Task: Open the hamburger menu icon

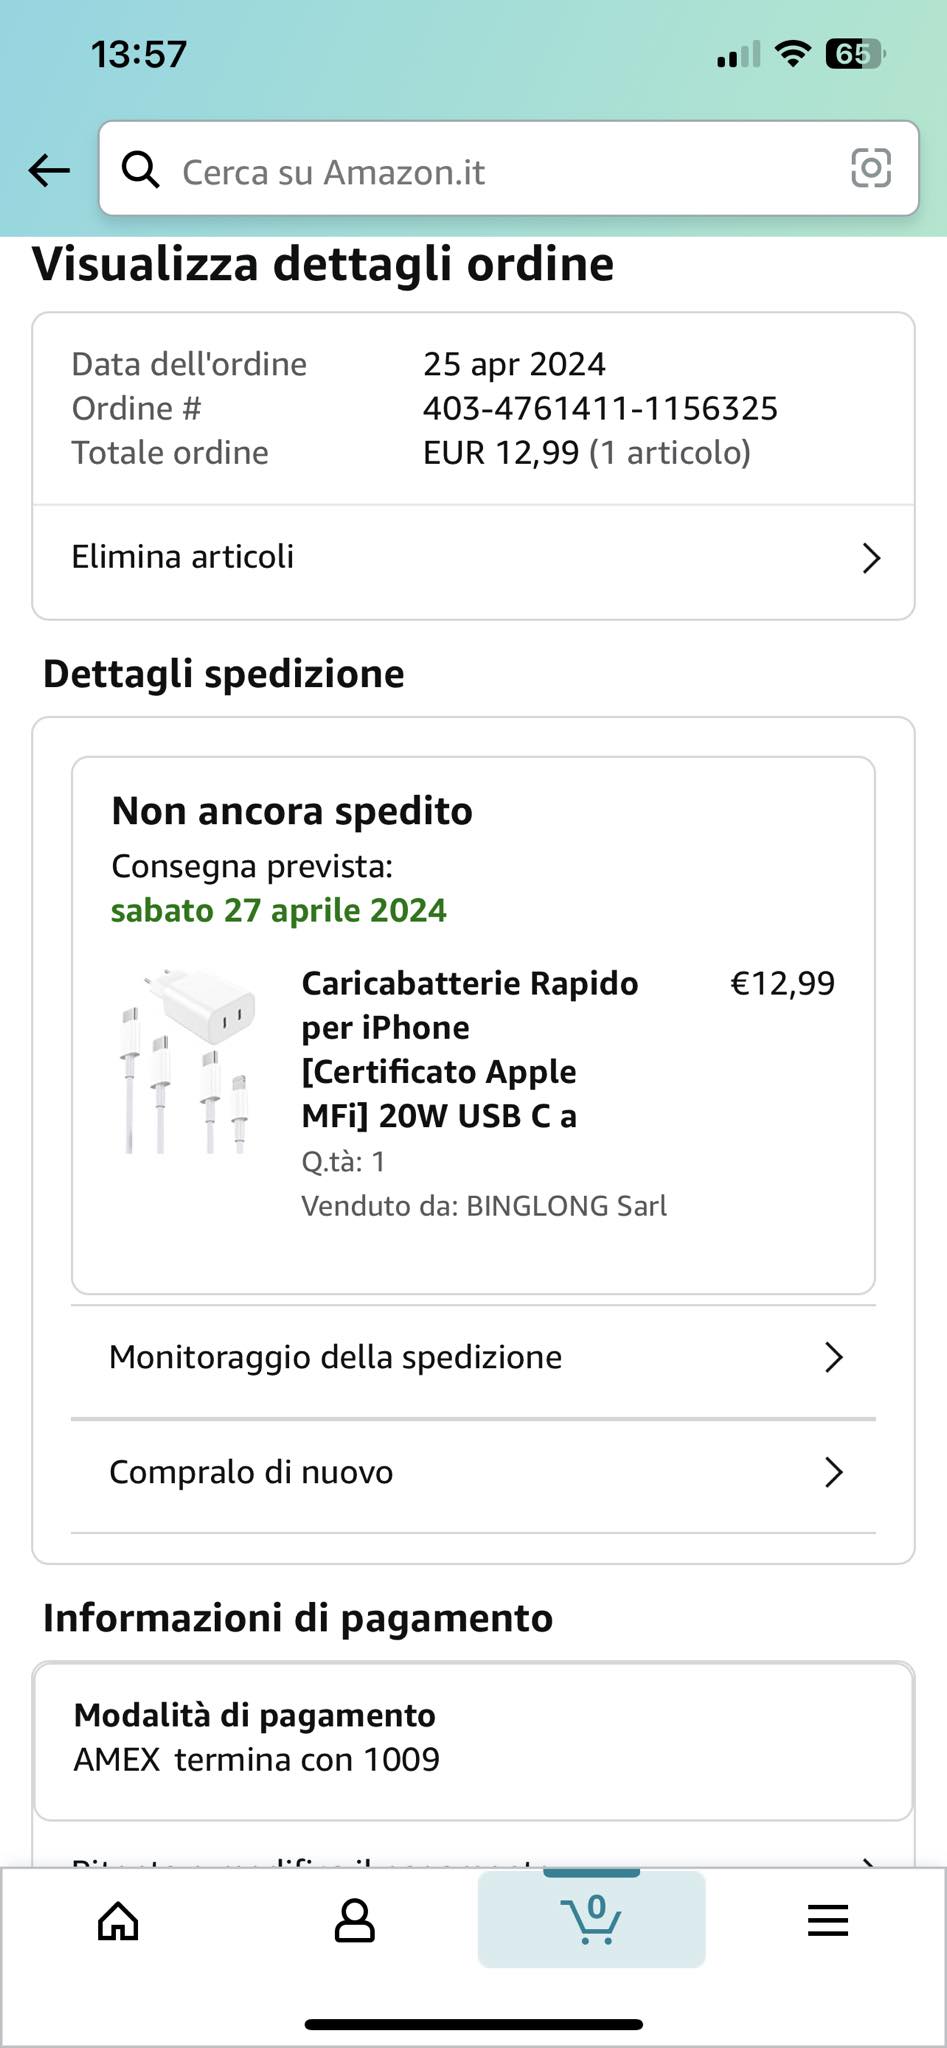Action: click(828, 1920)
